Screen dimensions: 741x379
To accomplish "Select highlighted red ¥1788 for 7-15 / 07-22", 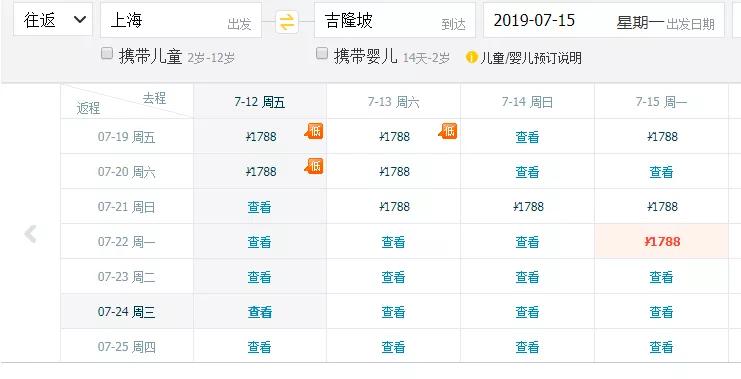I will [x=663, y=241].
